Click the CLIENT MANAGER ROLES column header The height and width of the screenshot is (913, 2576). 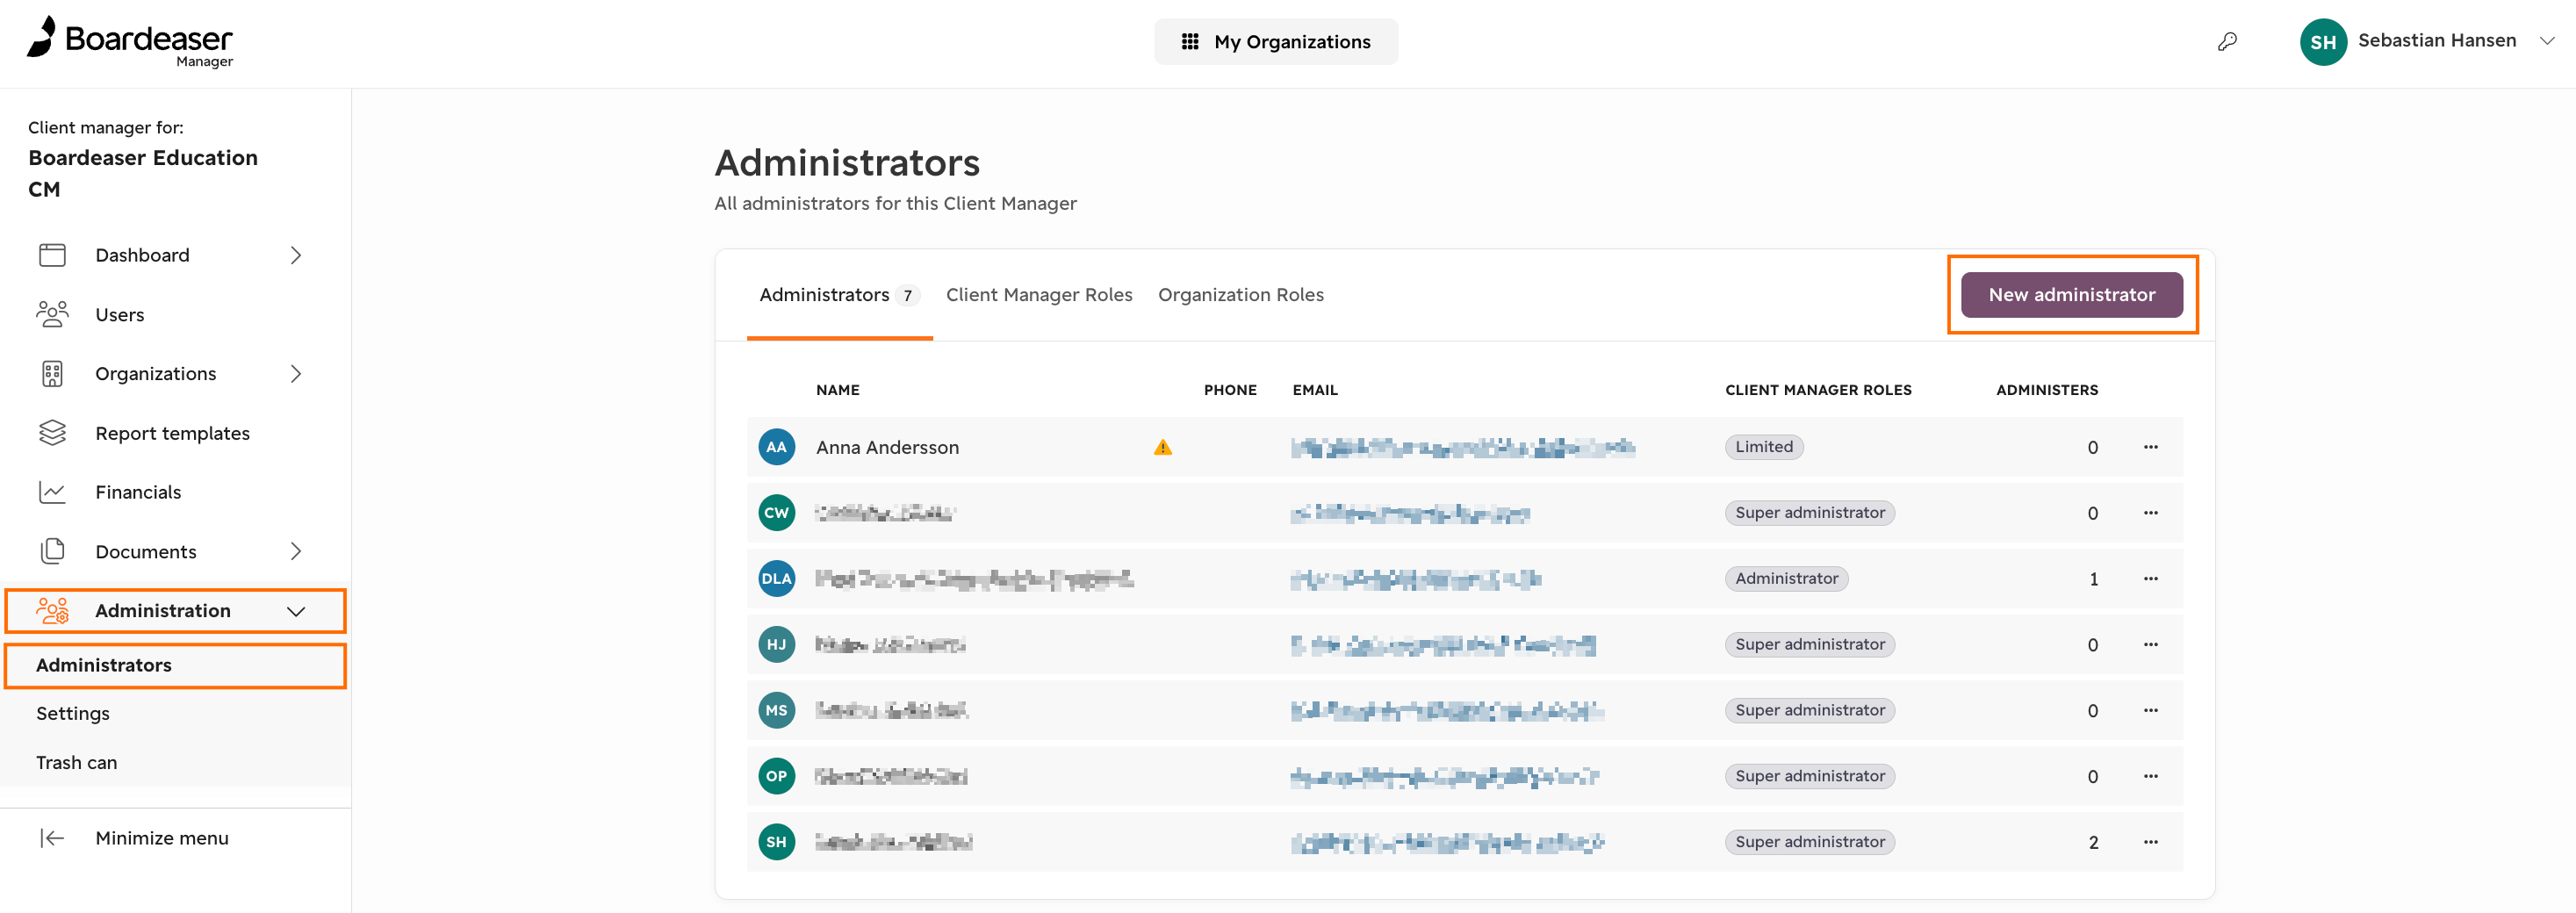coord(1818,390)
